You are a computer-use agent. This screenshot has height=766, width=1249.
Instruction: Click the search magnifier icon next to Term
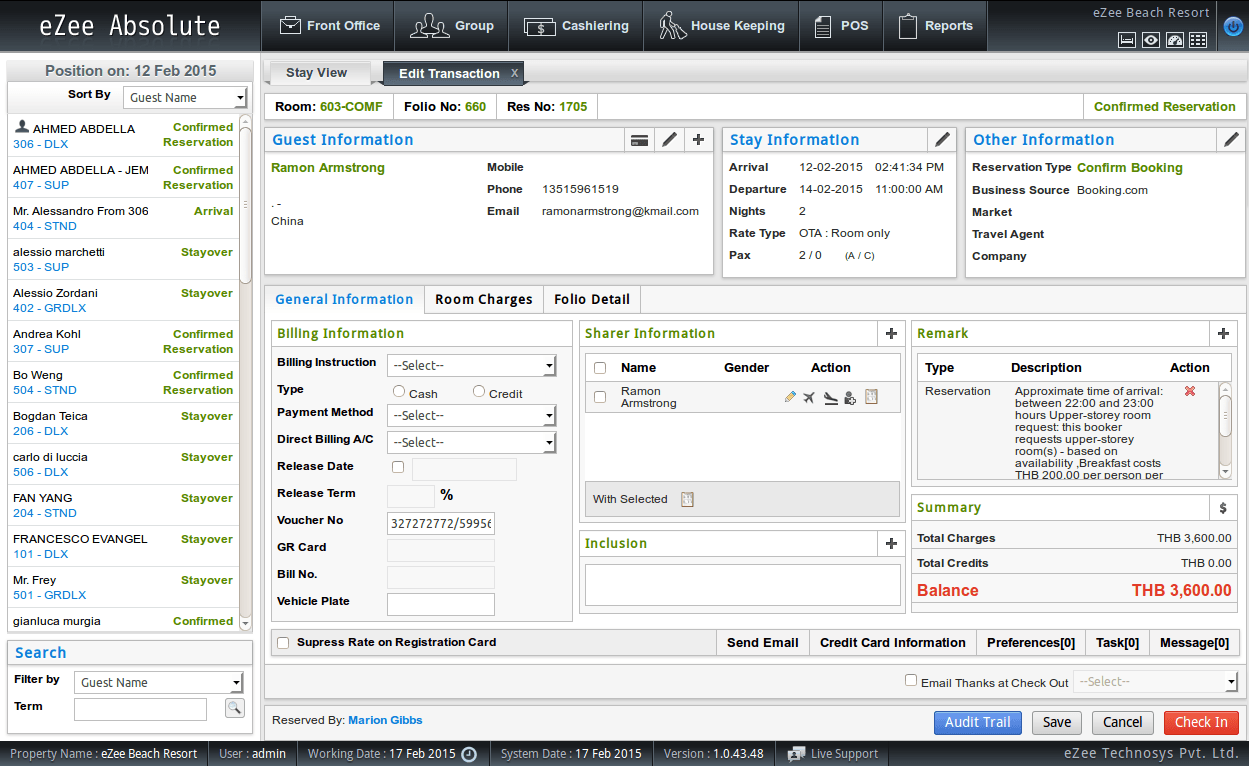click(x=234, y=708)
